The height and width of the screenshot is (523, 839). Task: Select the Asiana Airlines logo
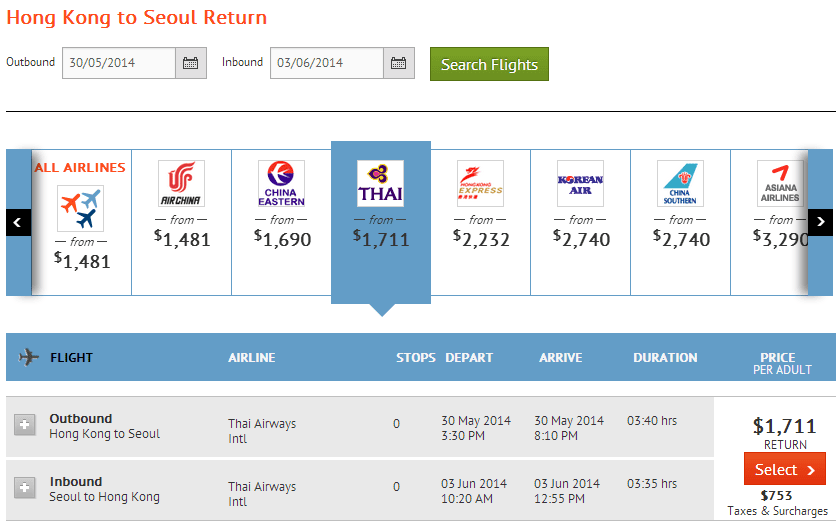pyautogui.click(x=779, y=184)
